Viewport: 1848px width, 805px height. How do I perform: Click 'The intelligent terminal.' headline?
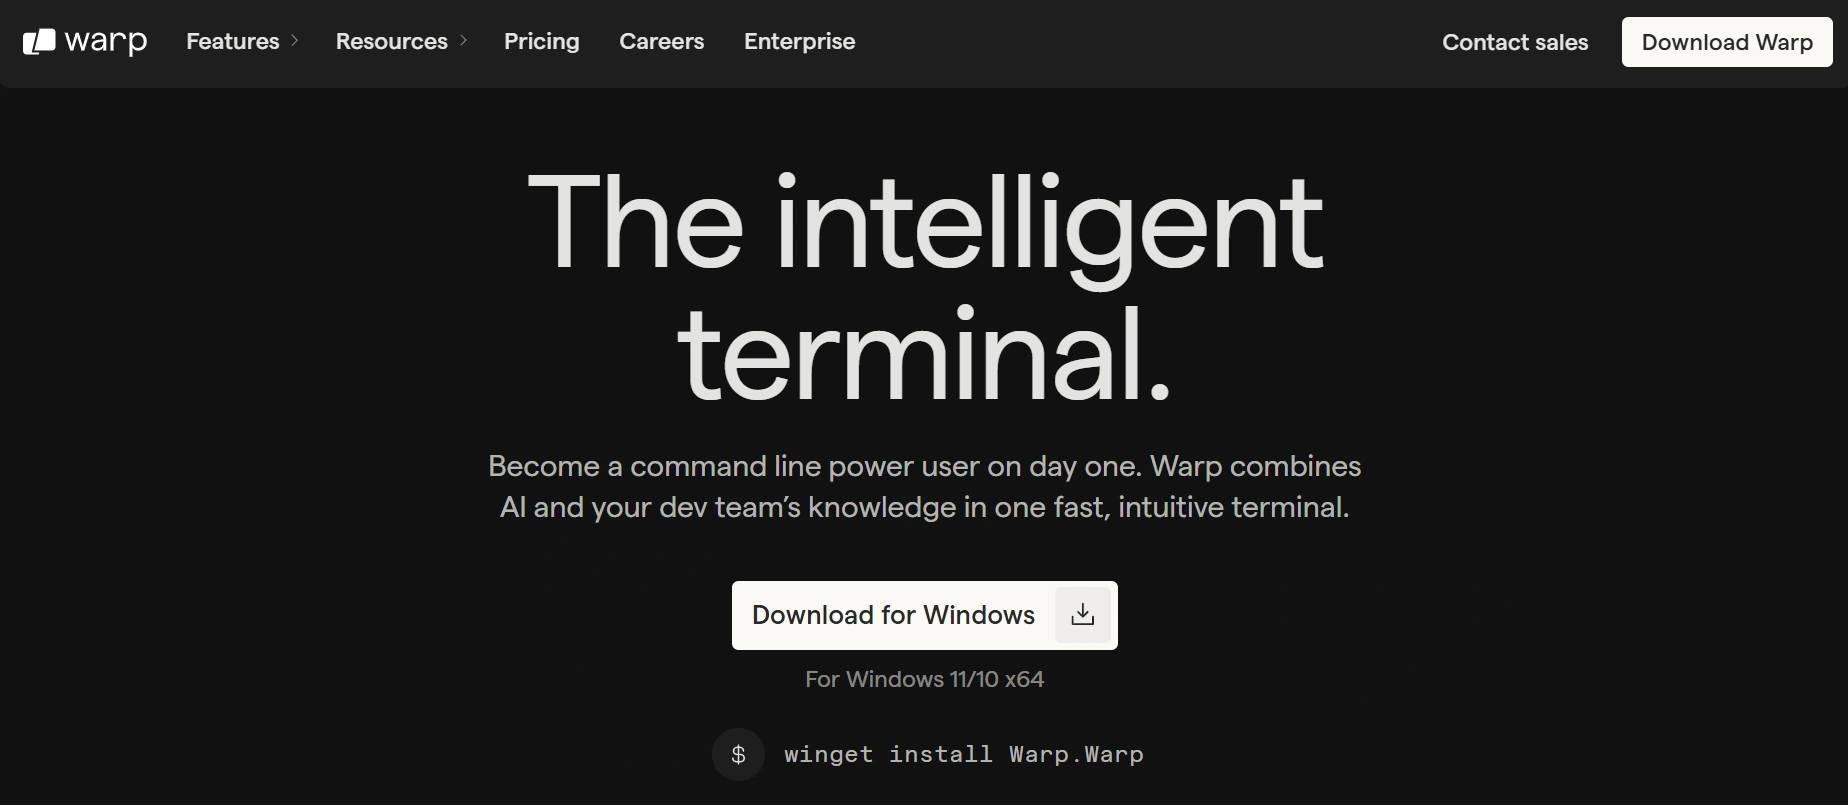click(x=925, y=287)
